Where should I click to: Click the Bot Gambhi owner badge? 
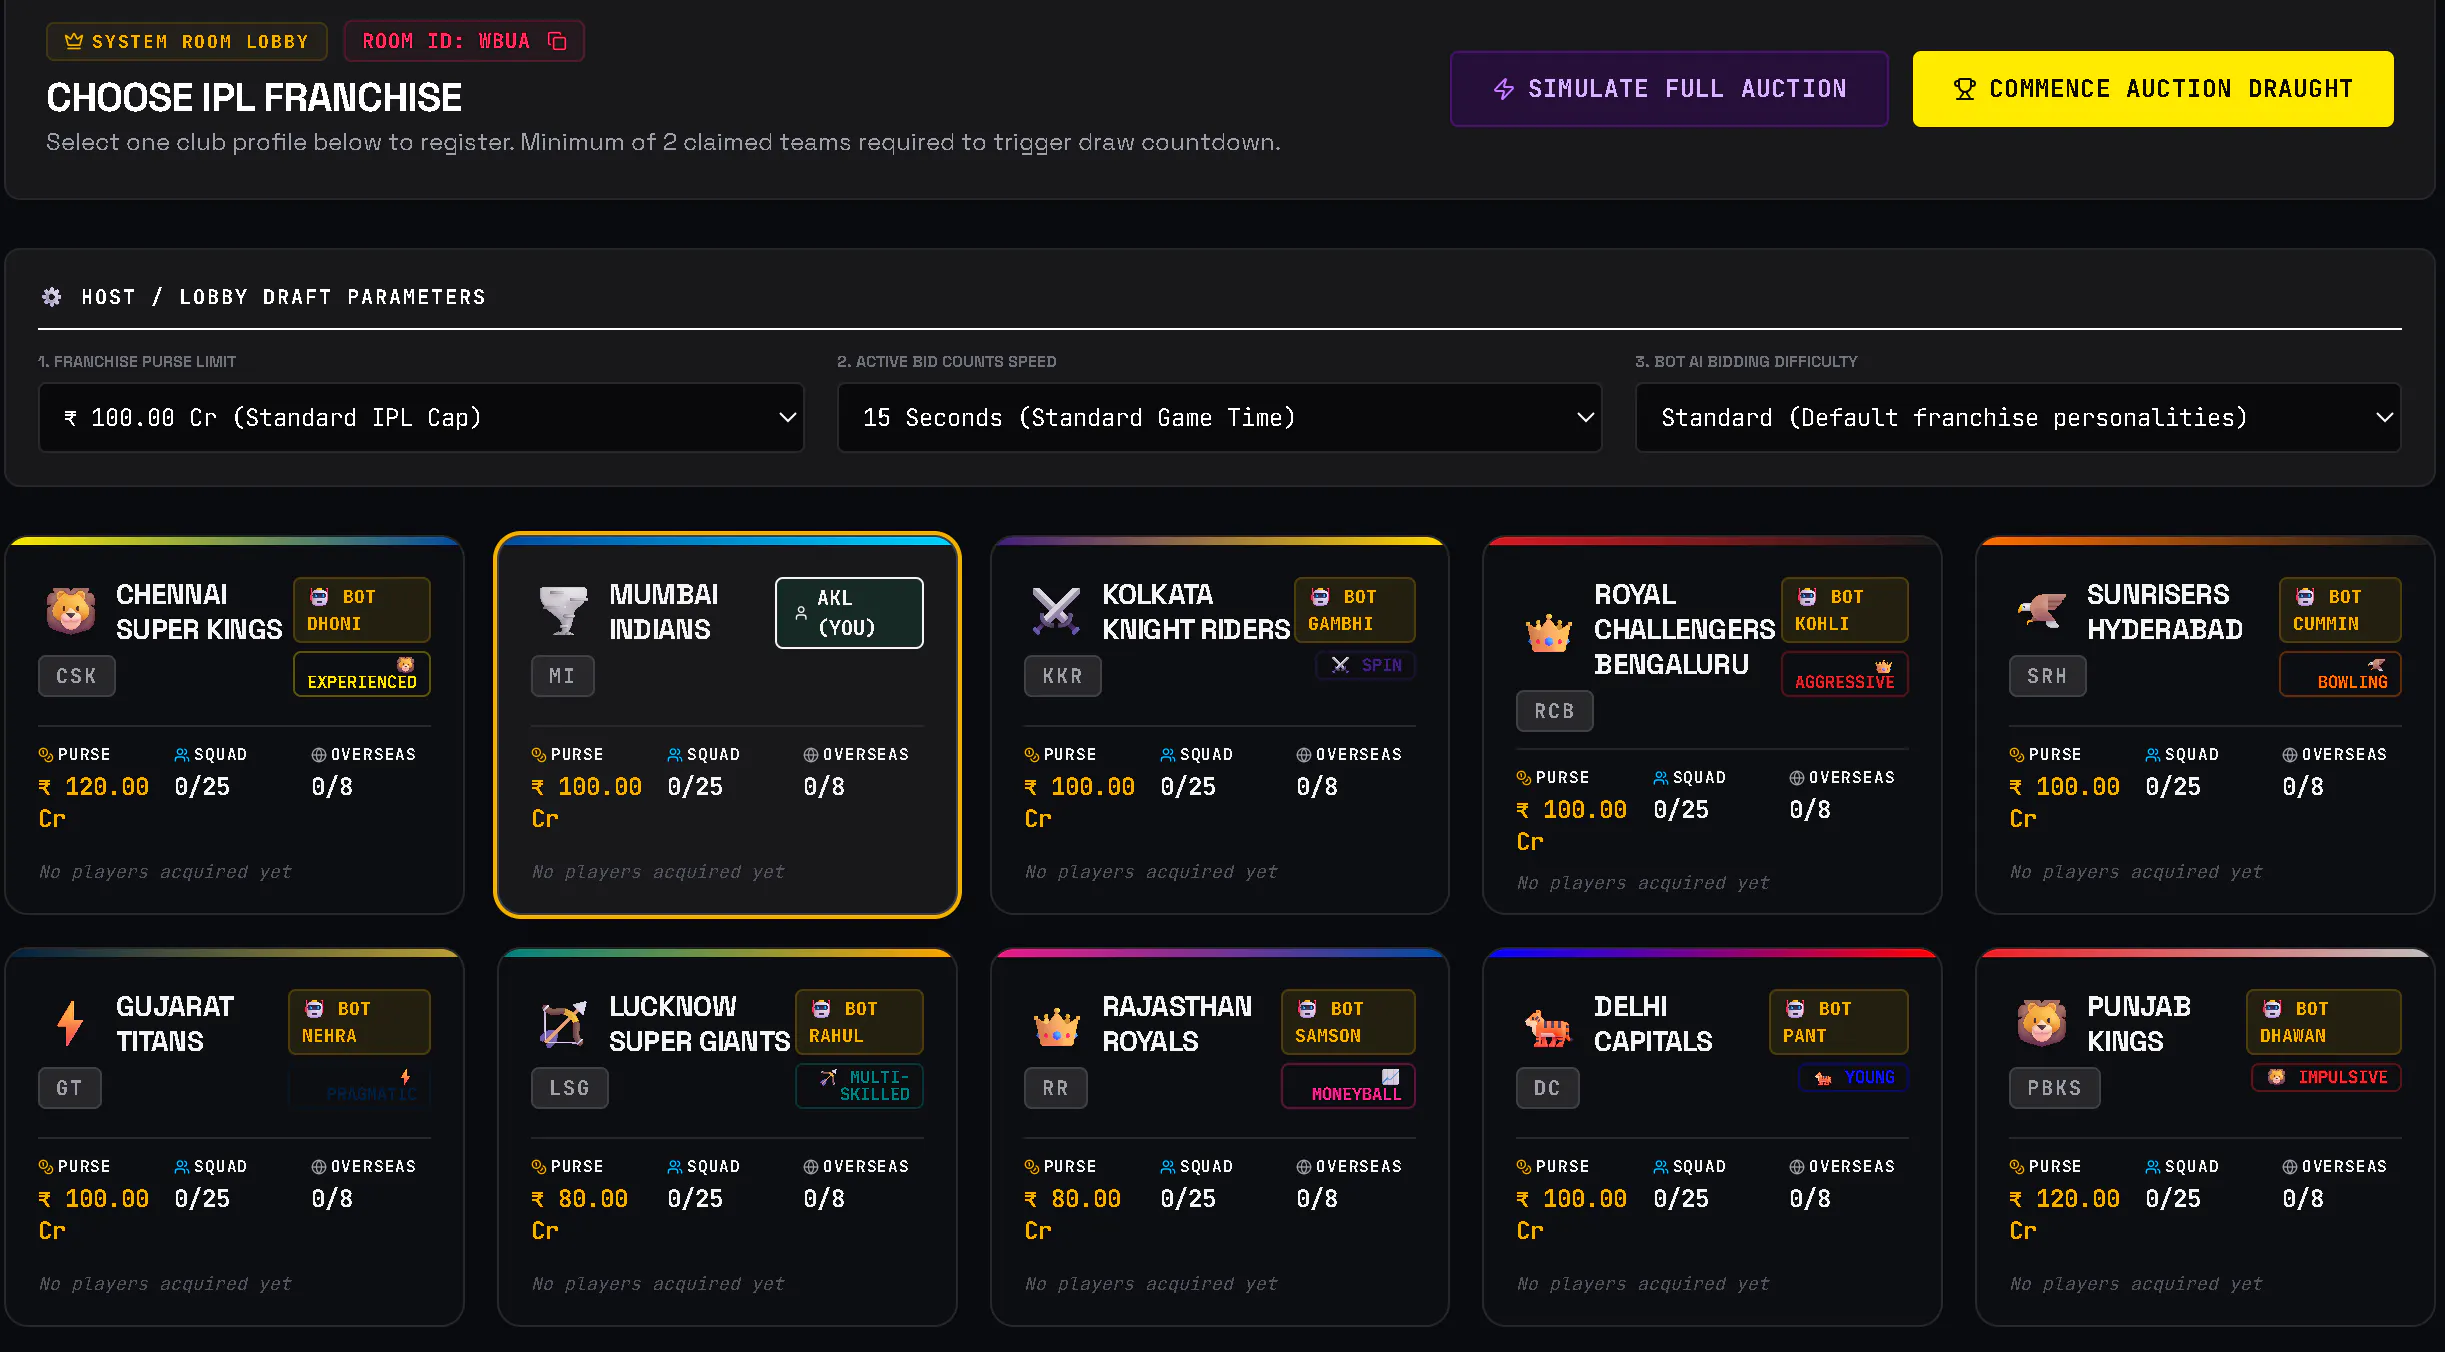click(1355, 610)
